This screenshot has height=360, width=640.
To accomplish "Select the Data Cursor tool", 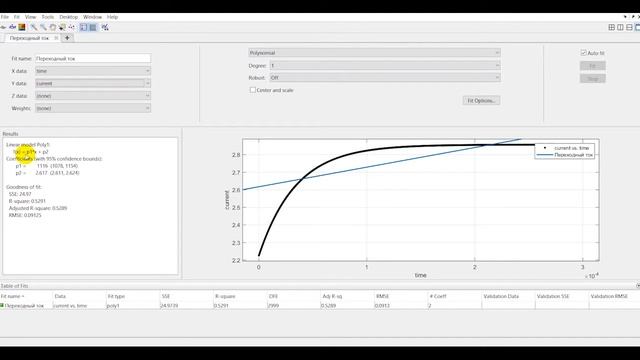I will [x=62, y=27].
